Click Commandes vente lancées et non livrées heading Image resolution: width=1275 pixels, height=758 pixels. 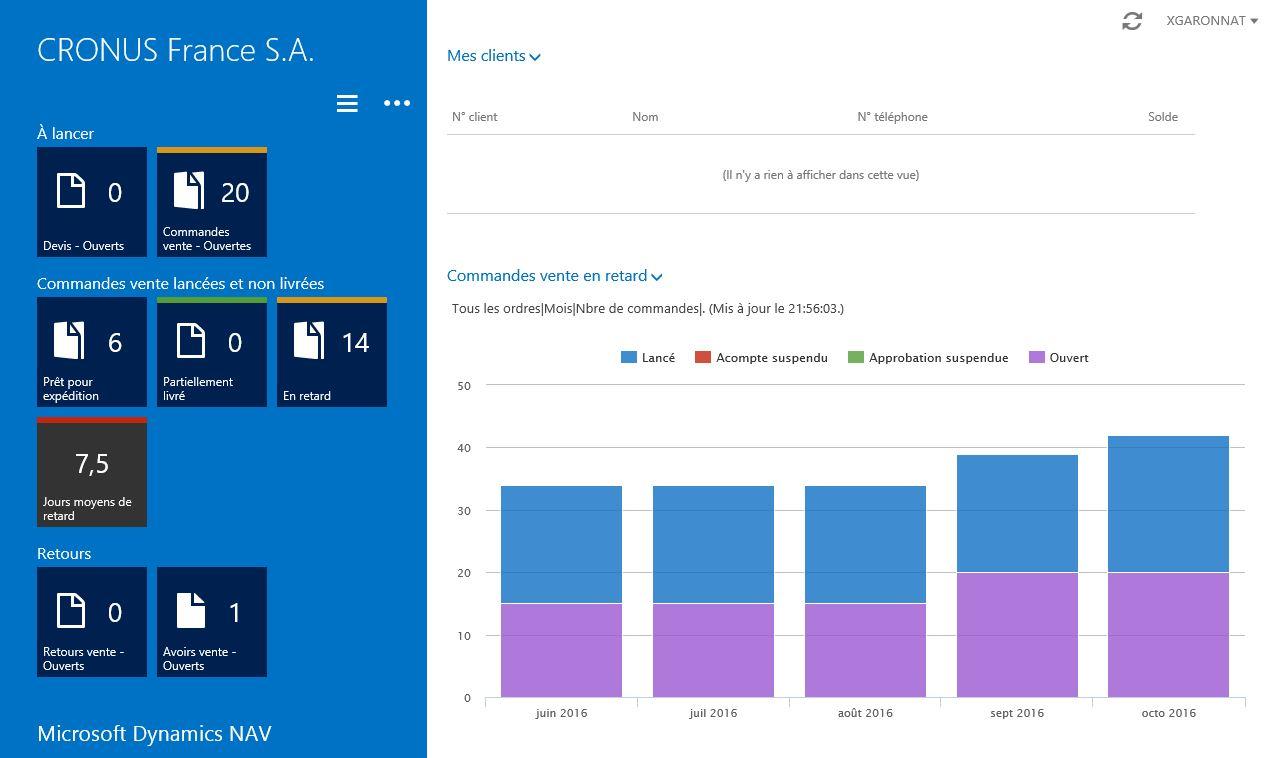tap(181, 283)
